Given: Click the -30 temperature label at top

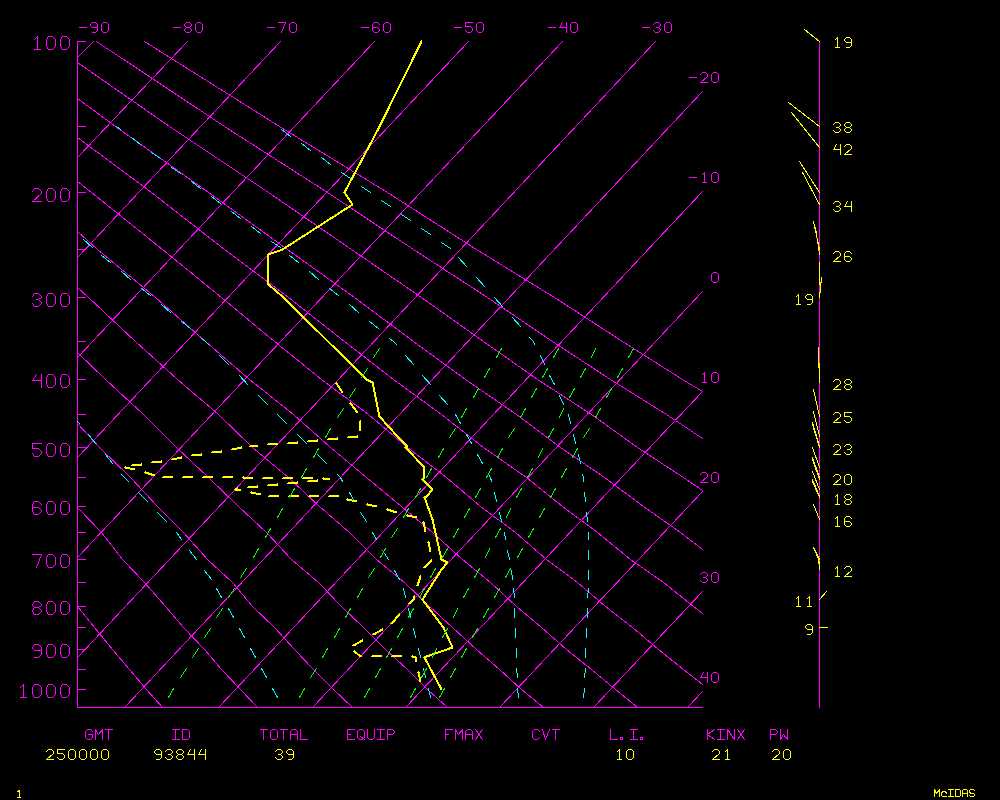Looking at the screenshot, I should pyautogui.click(x=656, y=28).
